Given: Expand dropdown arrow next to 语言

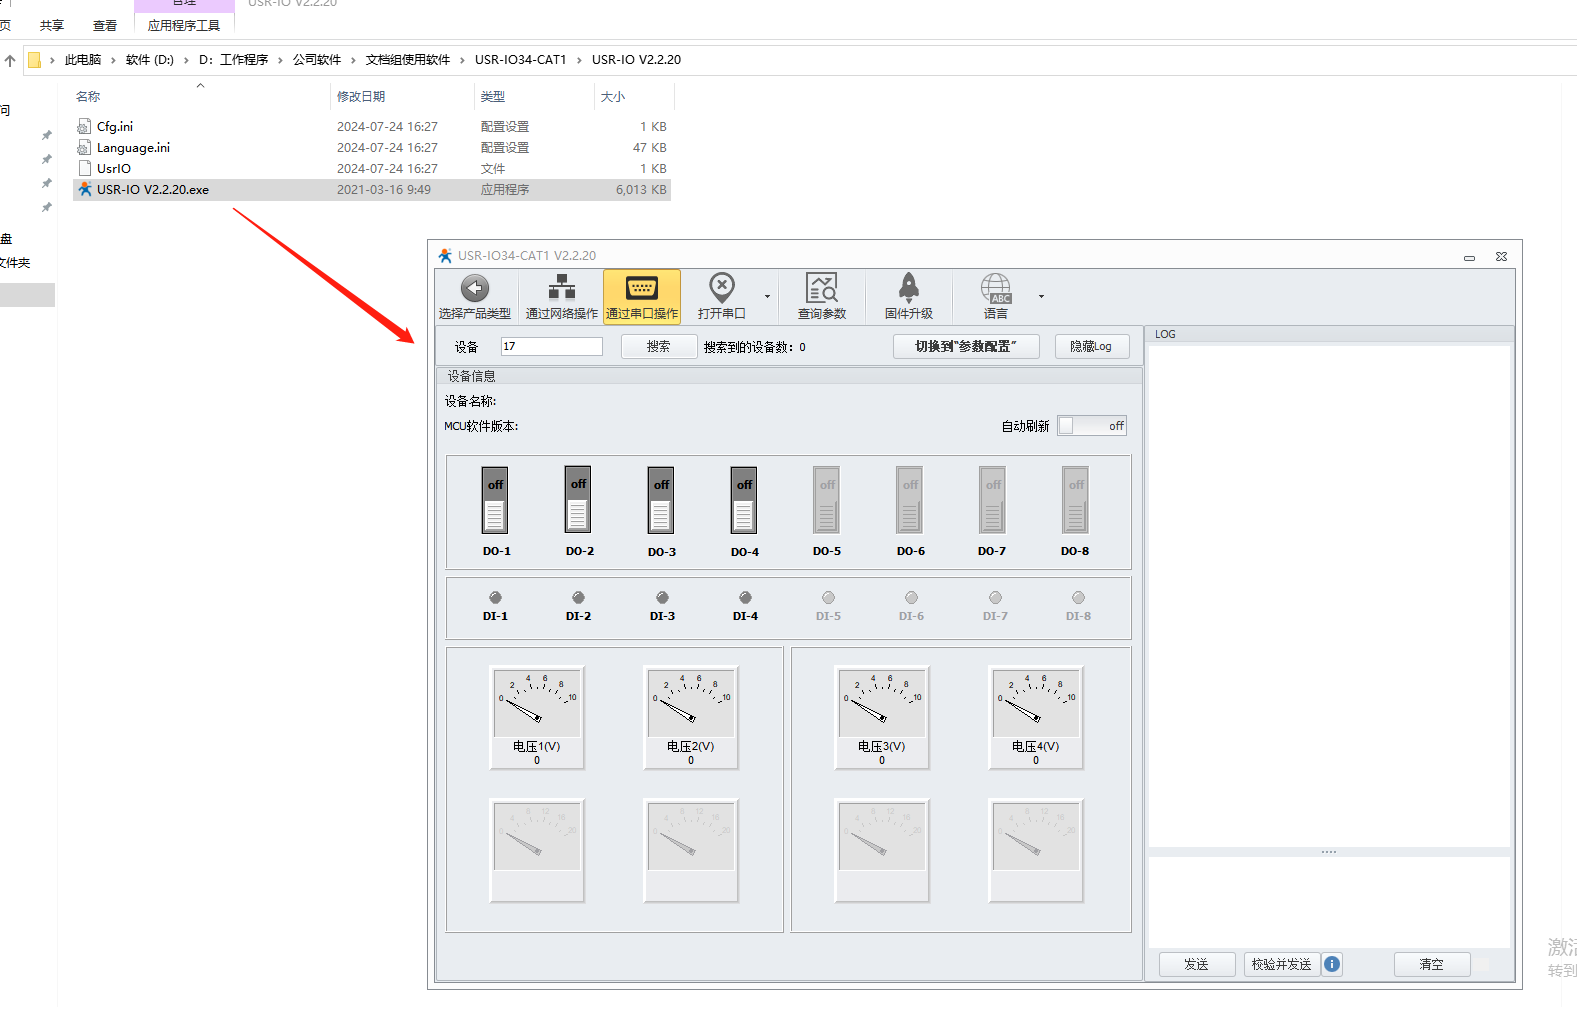Looking at the screenshot, I should pyautogui.click(x=1041, y=297).
